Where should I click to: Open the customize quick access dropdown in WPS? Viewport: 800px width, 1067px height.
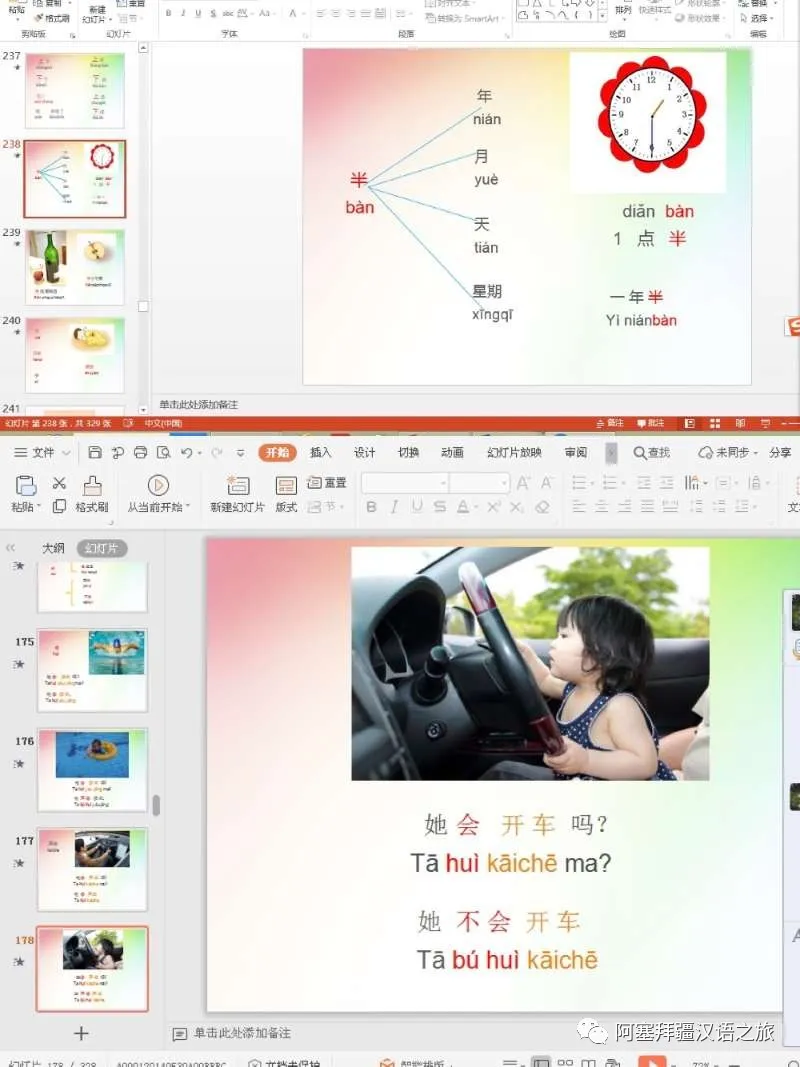(x=240, y=453)
